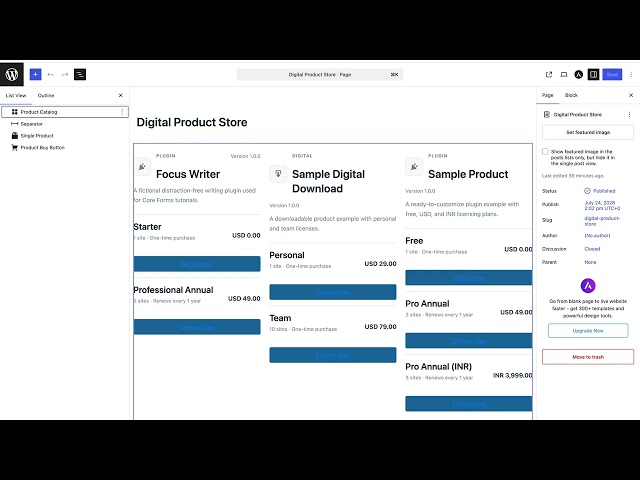Click Move to trash button

[588, 357]
